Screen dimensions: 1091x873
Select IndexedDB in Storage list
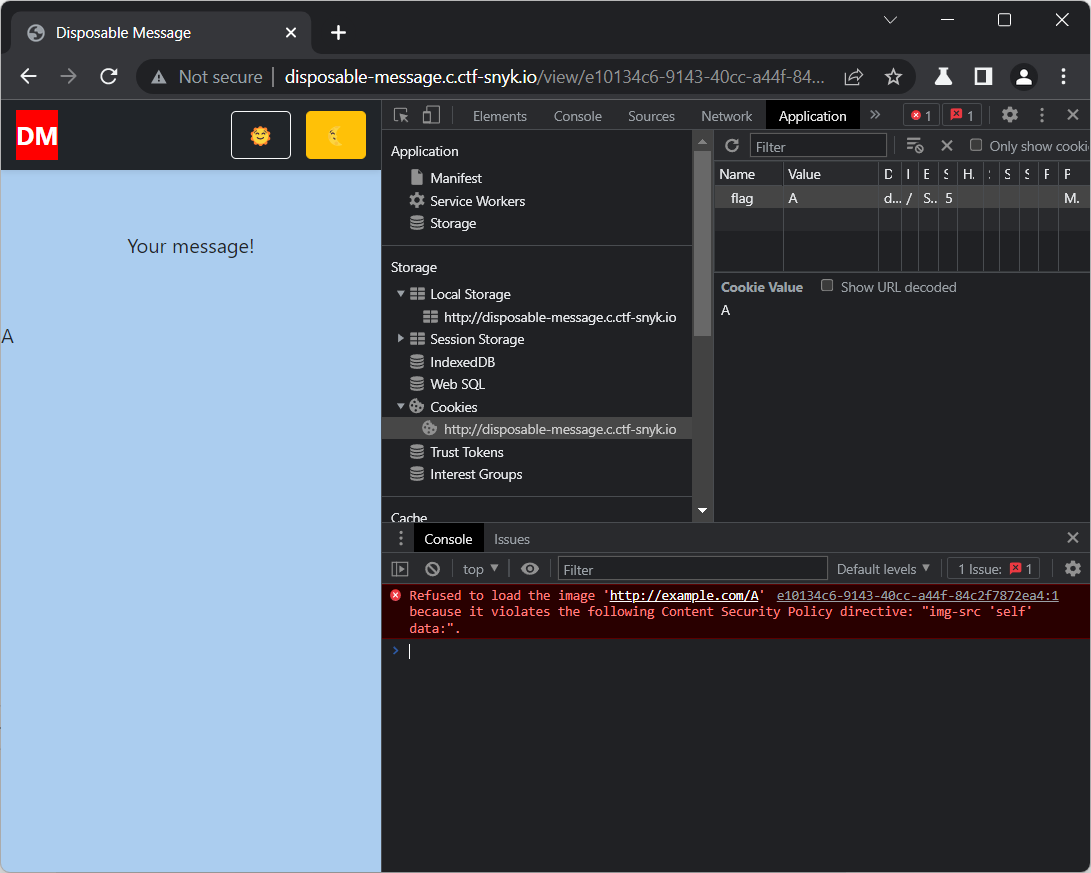[462, 362]
